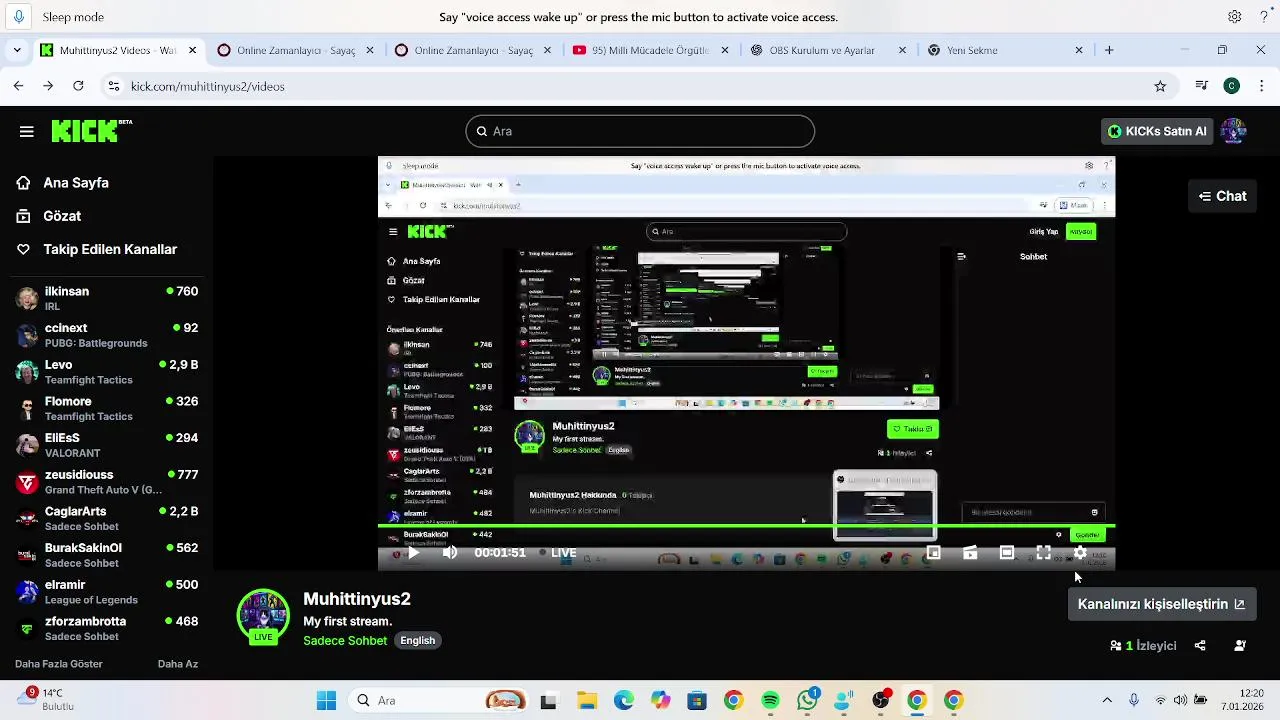Switch to Muhittinyus2 Videos tab
1280x720 pixels.
pos(118,50)
